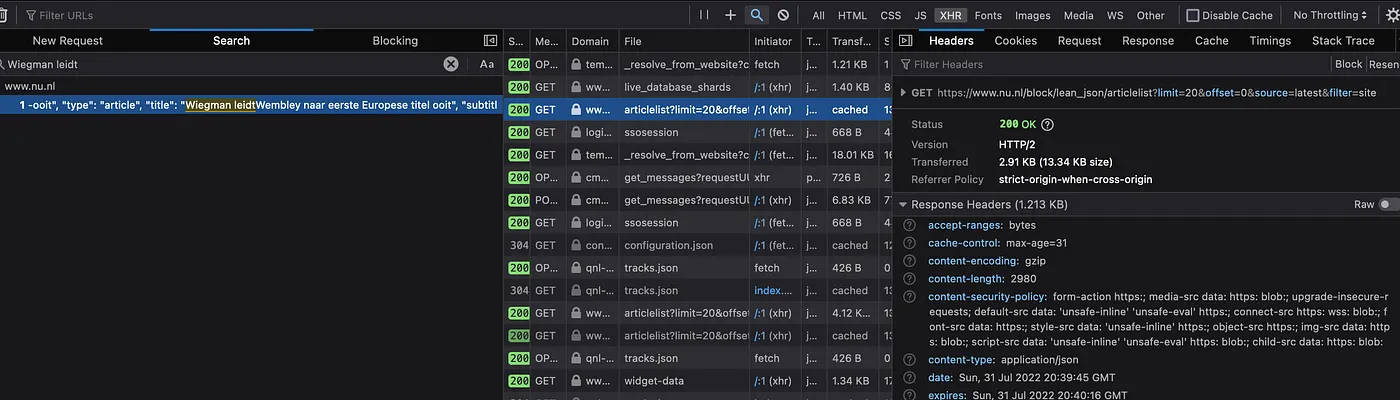This screenshot has width=1400, height=400.
Task: Expand the GET request URL details
Action: (x=904, y=93)
